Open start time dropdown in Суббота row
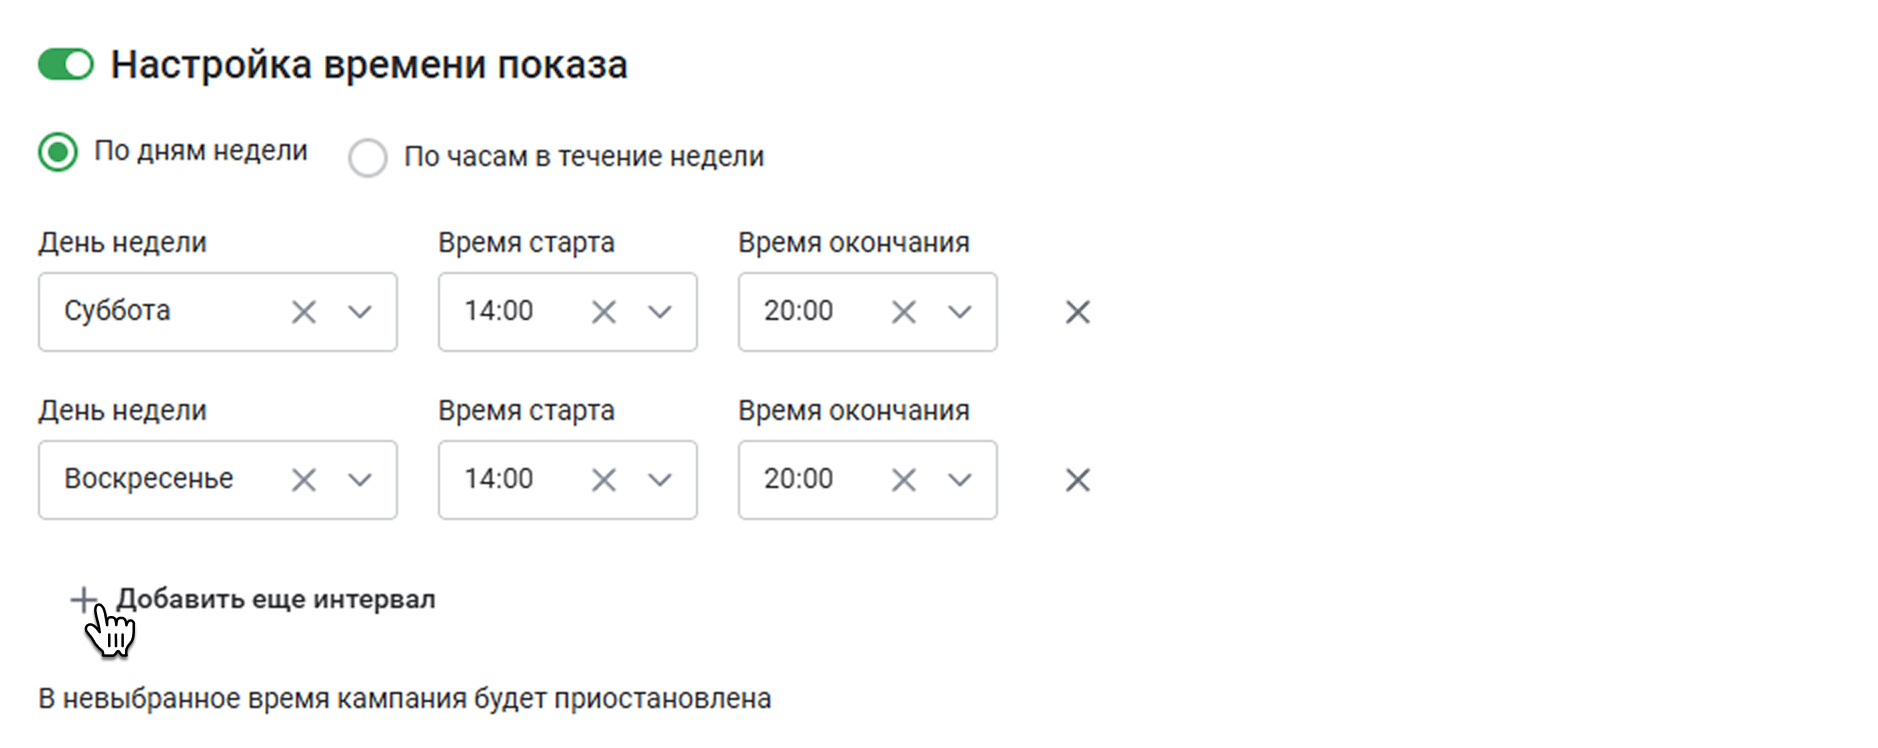Screen dimensions: 1878x748 click(660, 312)
